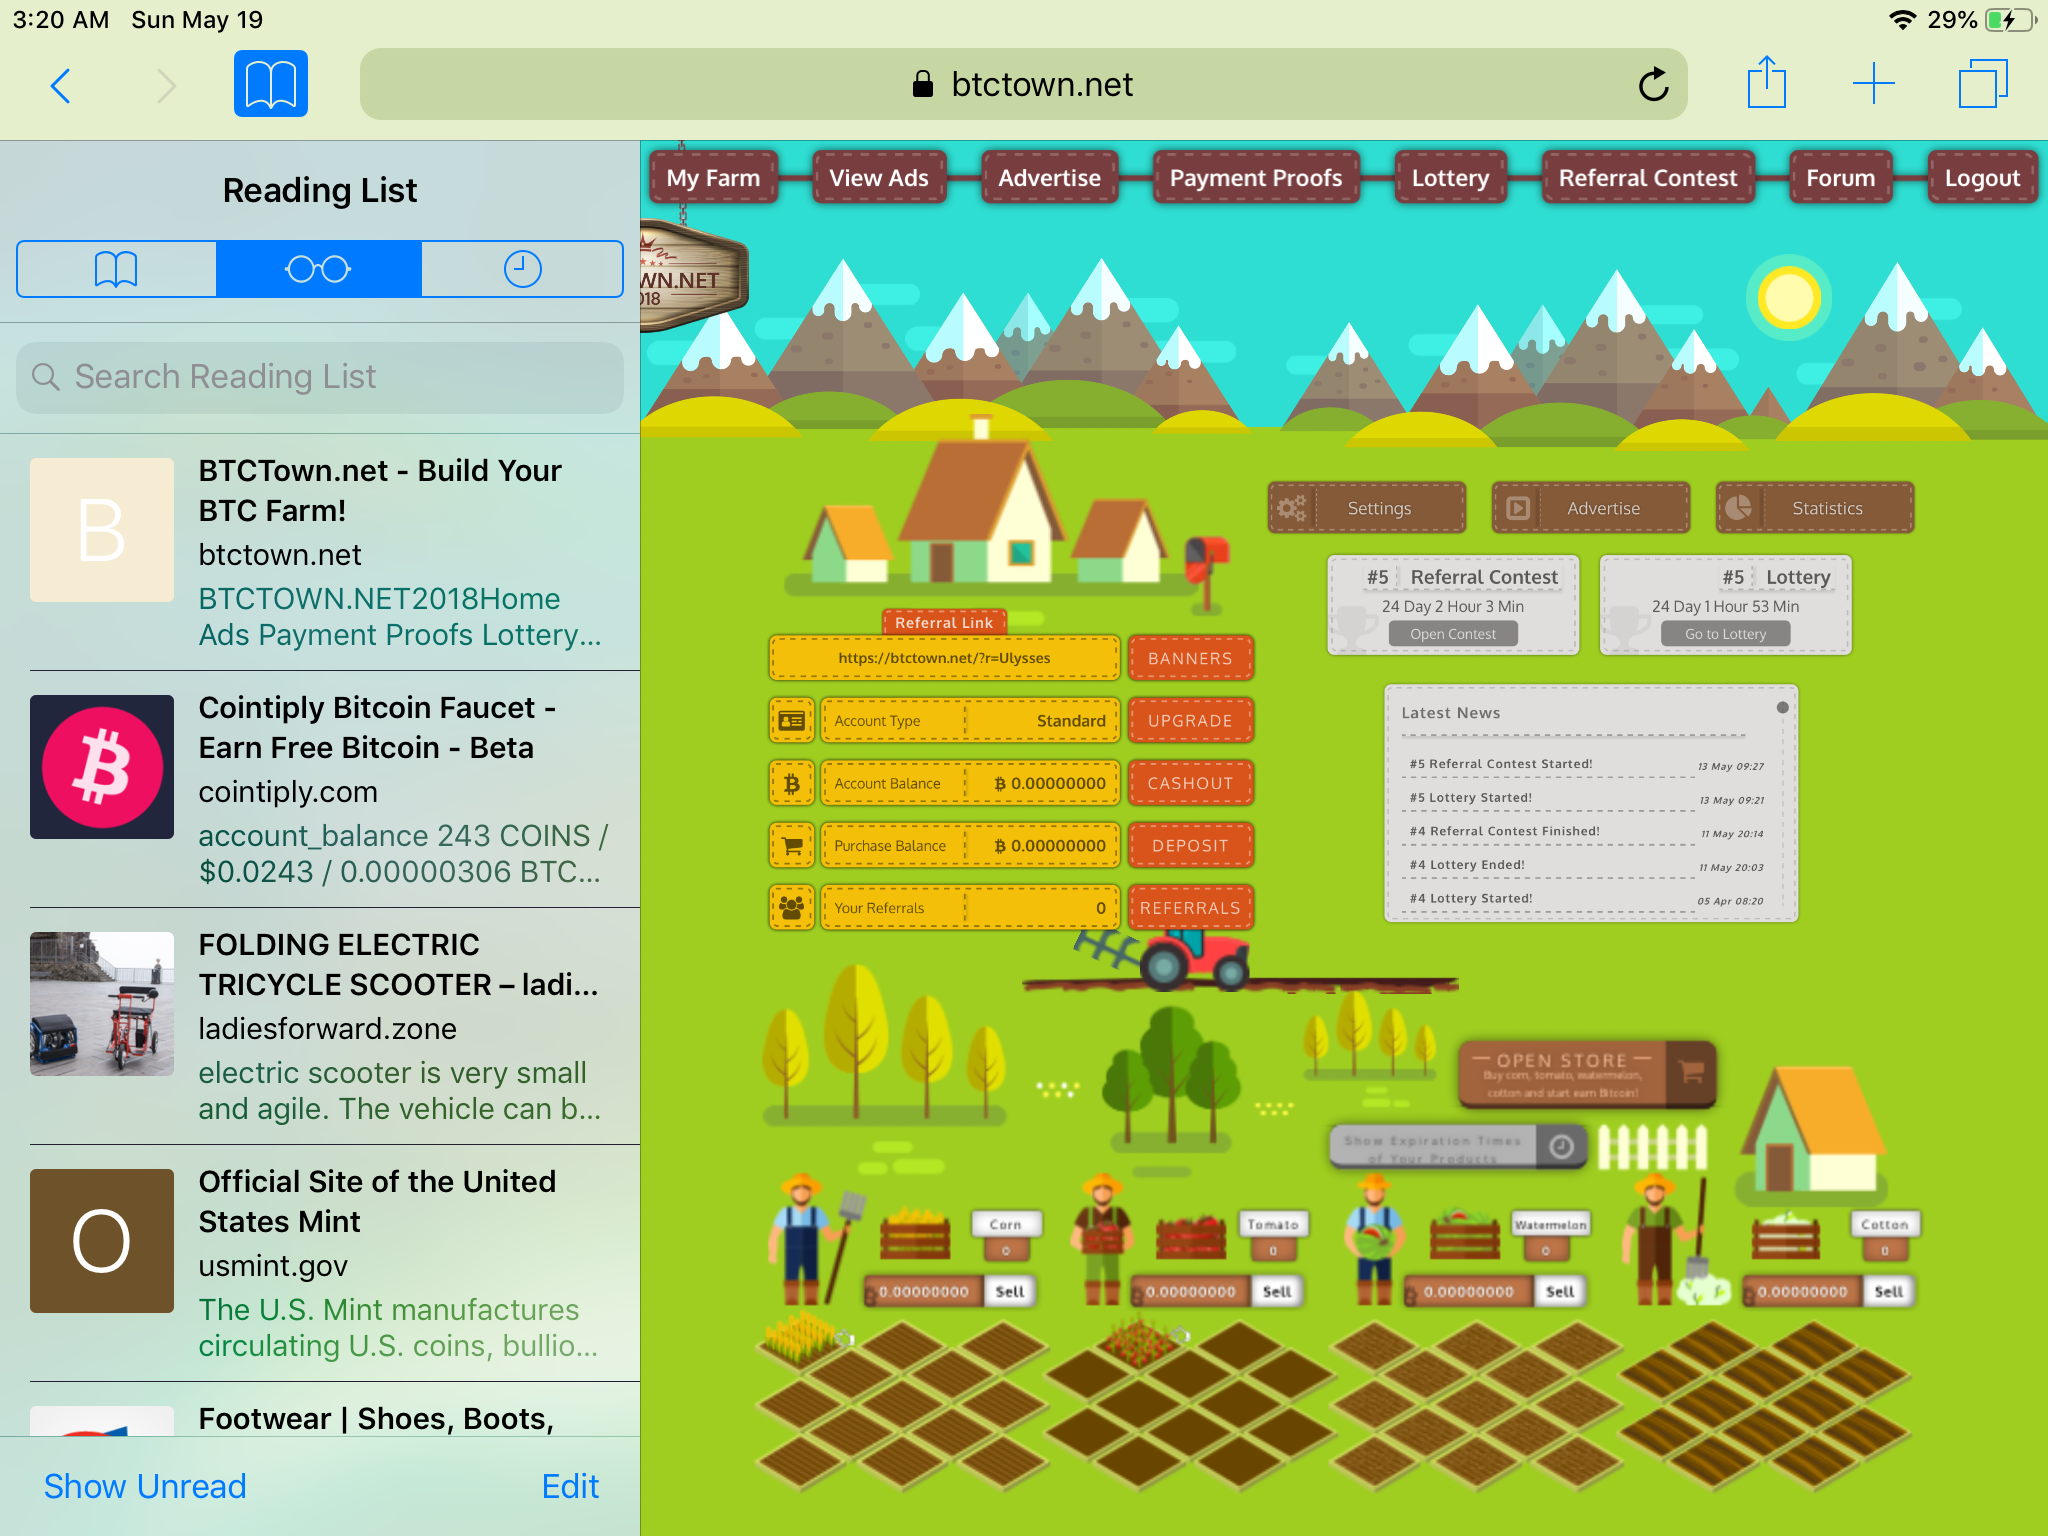Open the Referral Contest top menu item
The width and height of the screenshot is (2048, 1536).
(1648, 178)
